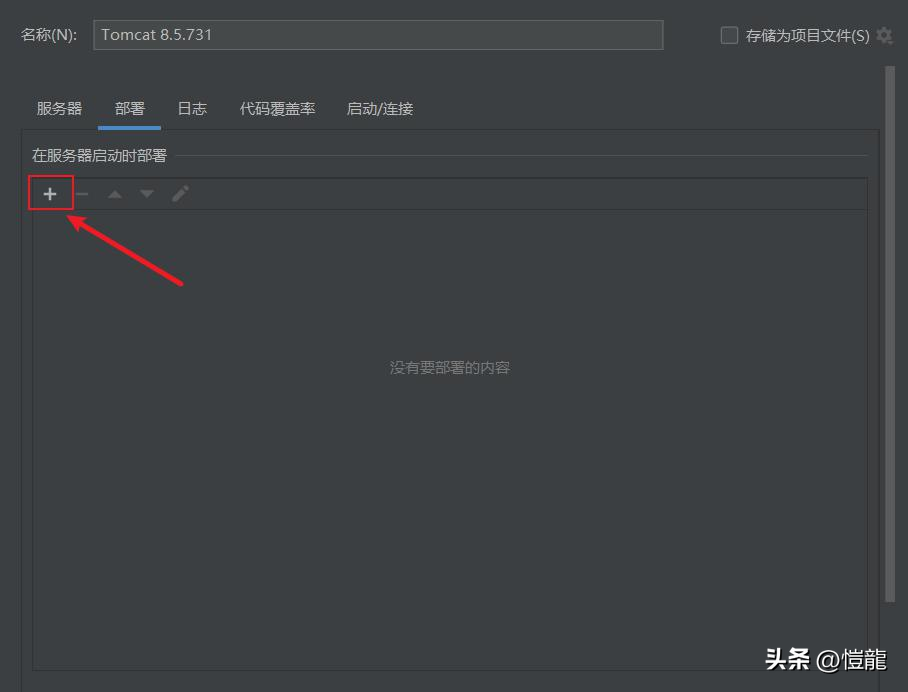Click the vertical scrollbar on the right

(x=890, y=334)
